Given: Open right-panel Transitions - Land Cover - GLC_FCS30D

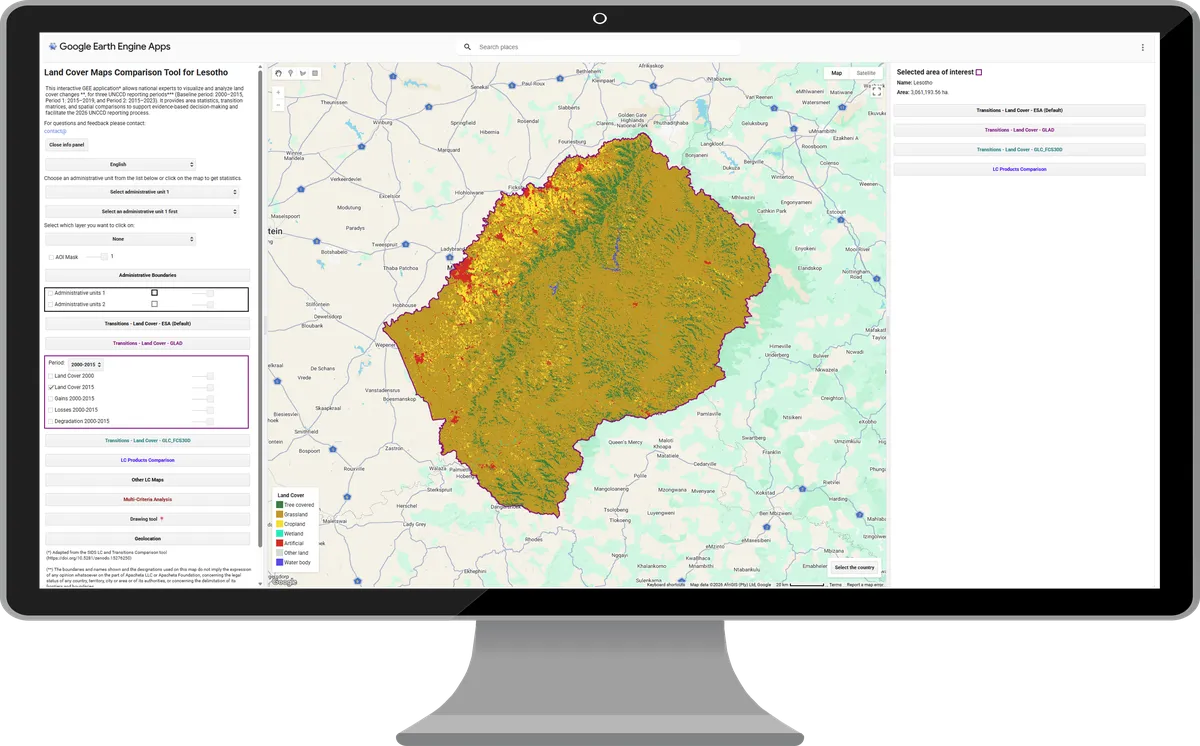Looking at the screenshot, I should pos(1019,149).
